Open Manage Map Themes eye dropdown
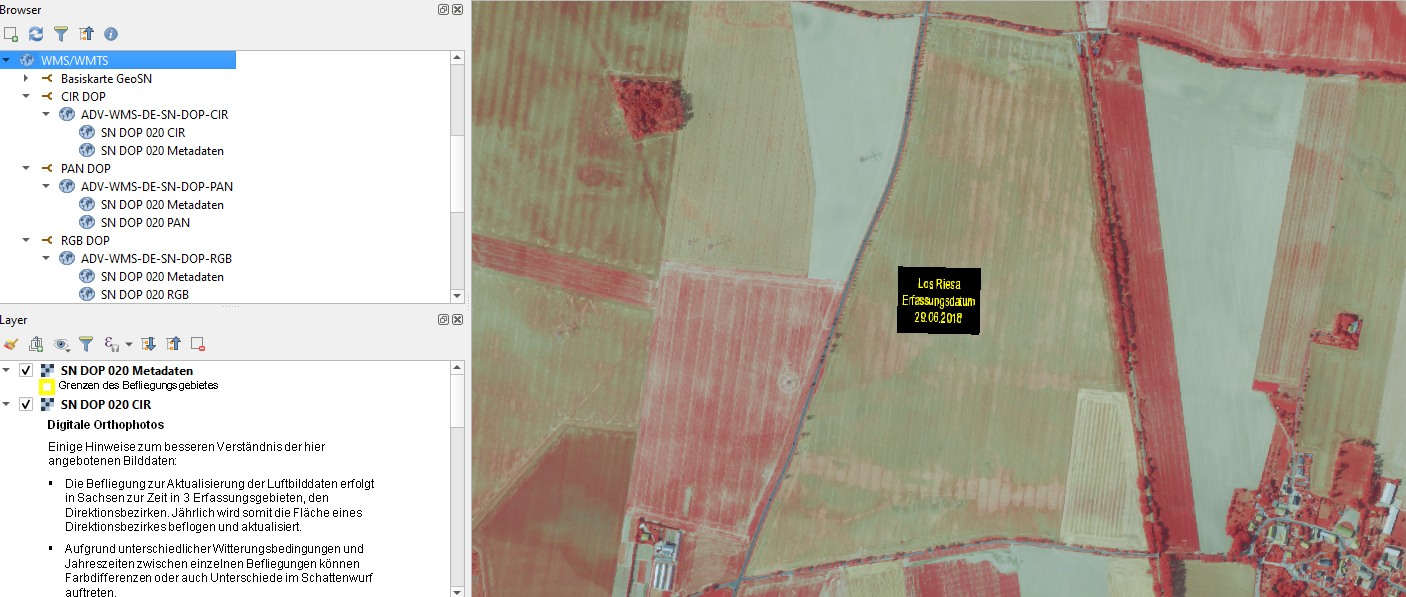The height and width of the screenshot is (597, 1406). click(62, 344)
